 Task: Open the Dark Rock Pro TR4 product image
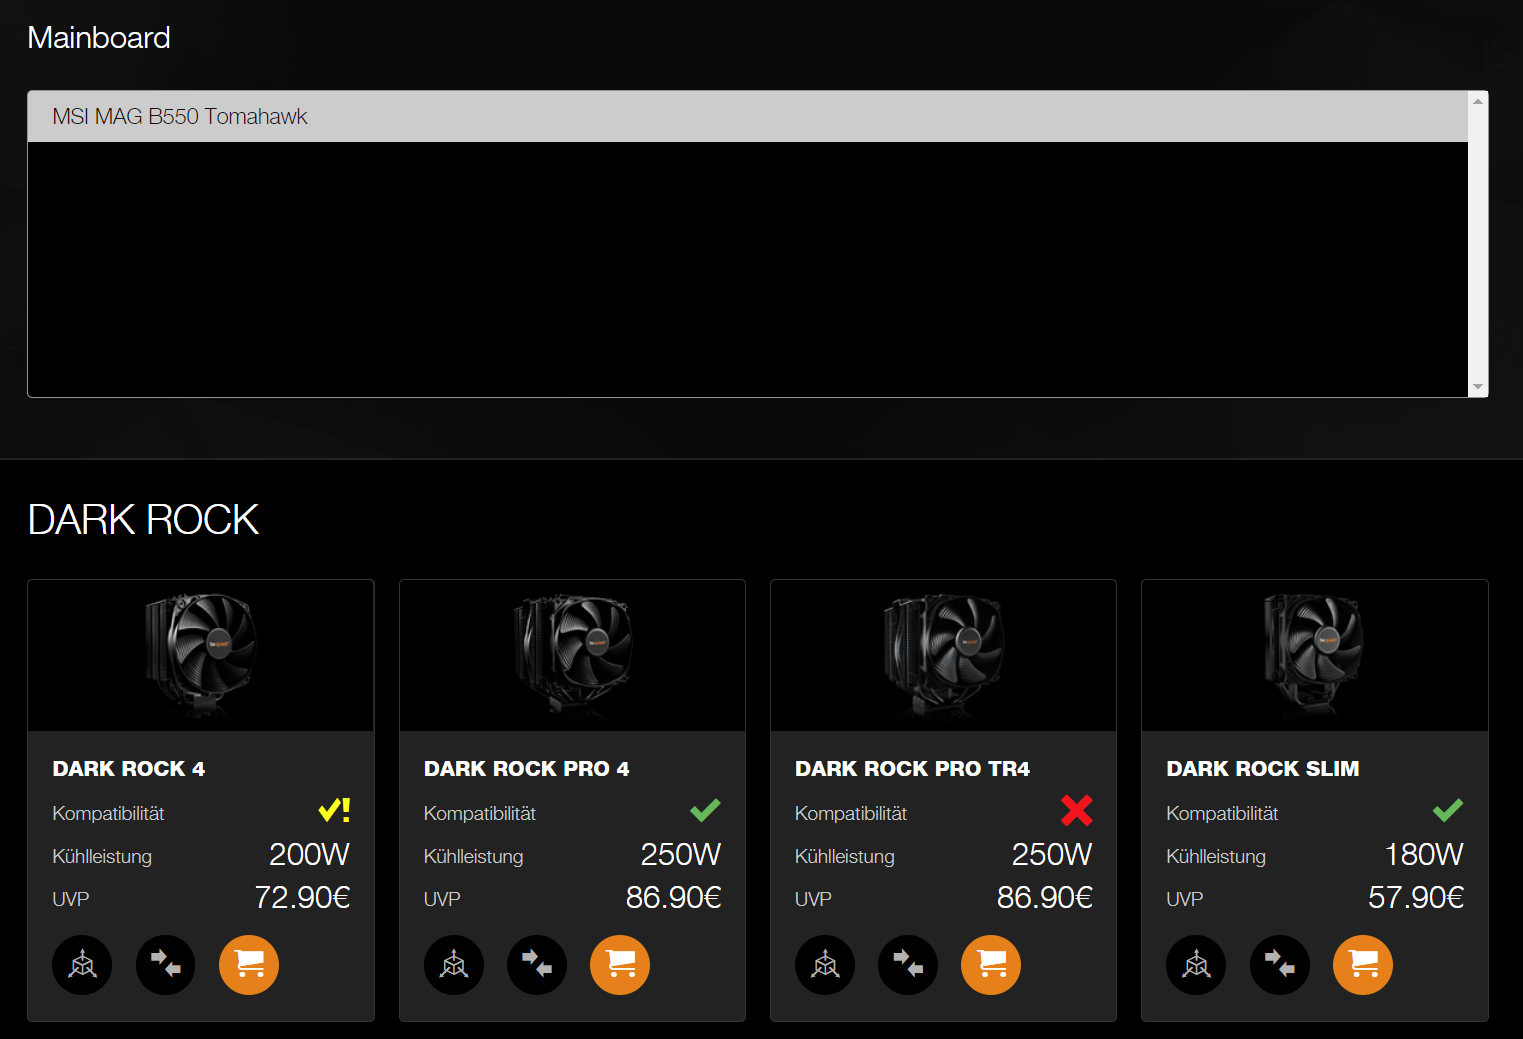(x=943, y=656)
